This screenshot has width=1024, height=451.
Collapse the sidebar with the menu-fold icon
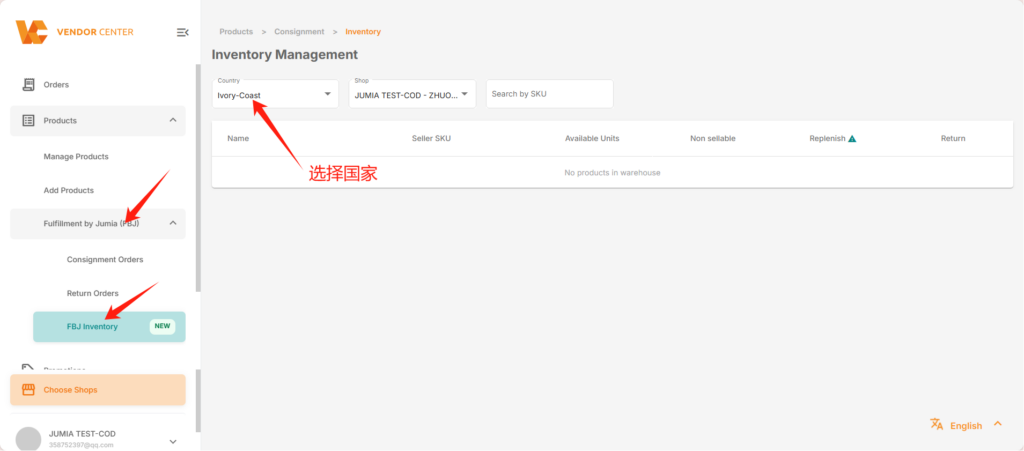click(183, 32)
